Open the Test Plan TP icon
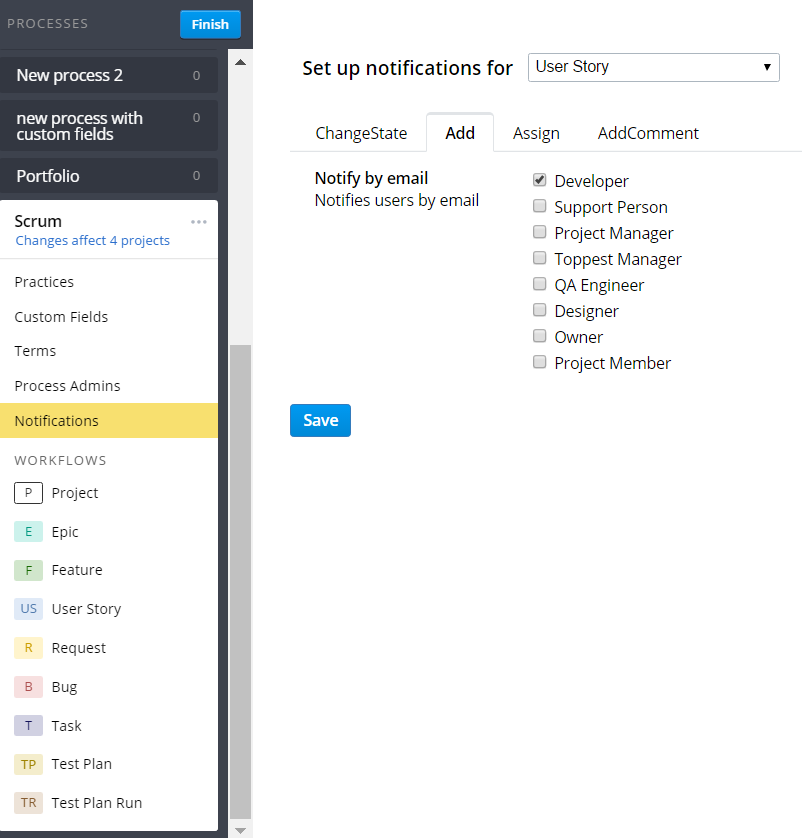The image size is (802, 838). point(28,764)
